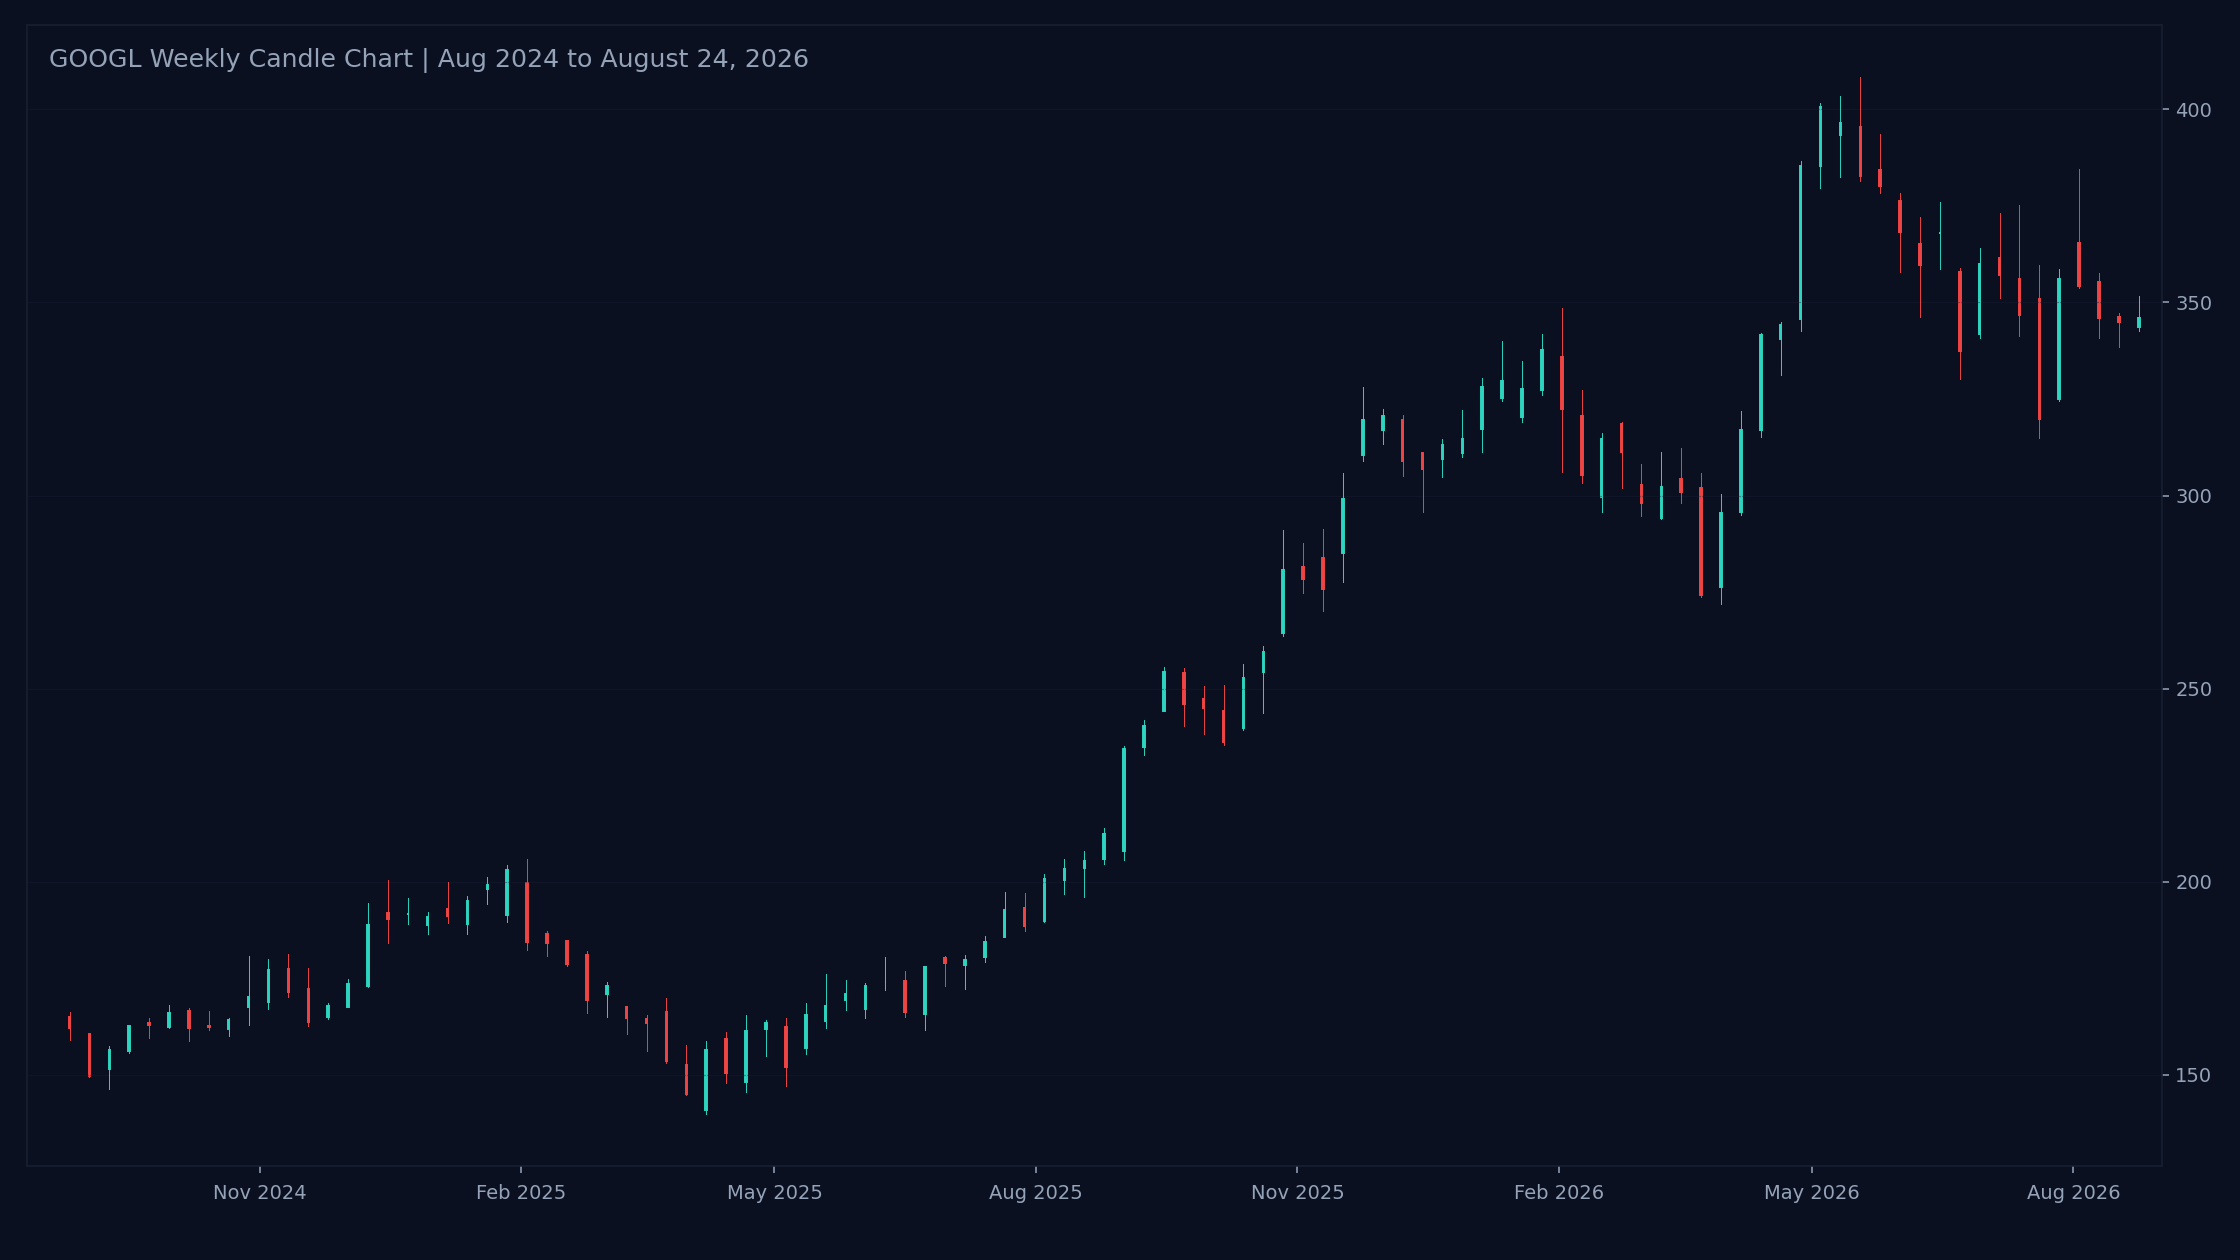Click the 150 price axis label
Image resolution: width=2240 pixels, height=1260 pixels.
pos(2194,1075)
